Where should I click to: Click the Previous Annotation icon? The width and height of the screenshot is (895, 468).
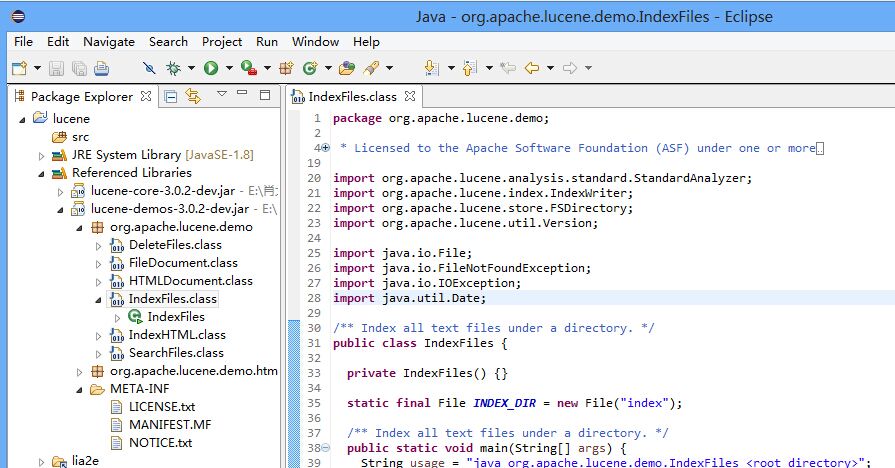tap(470, 68)
